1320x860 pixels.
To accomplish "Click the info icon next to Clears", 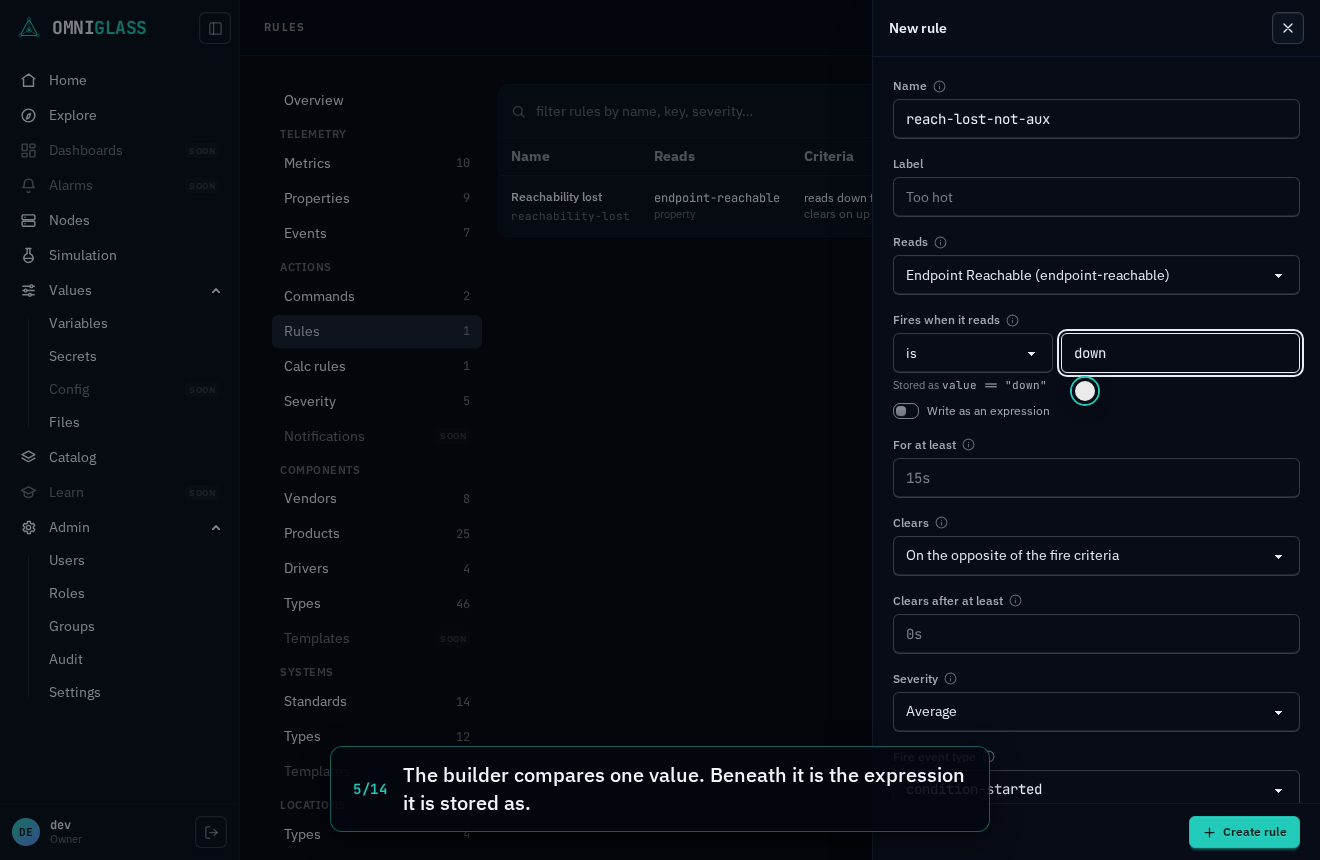I will (941, 523).
